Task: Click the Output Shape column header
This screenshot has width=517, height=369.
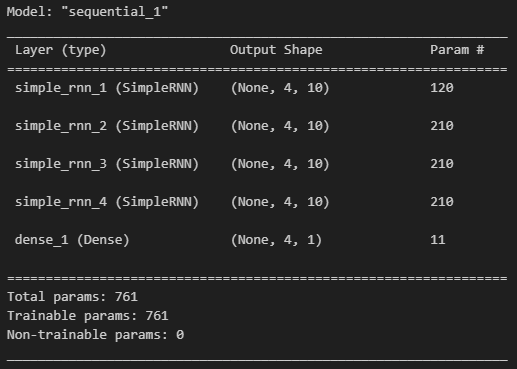Action: click(x=276, y=50)
